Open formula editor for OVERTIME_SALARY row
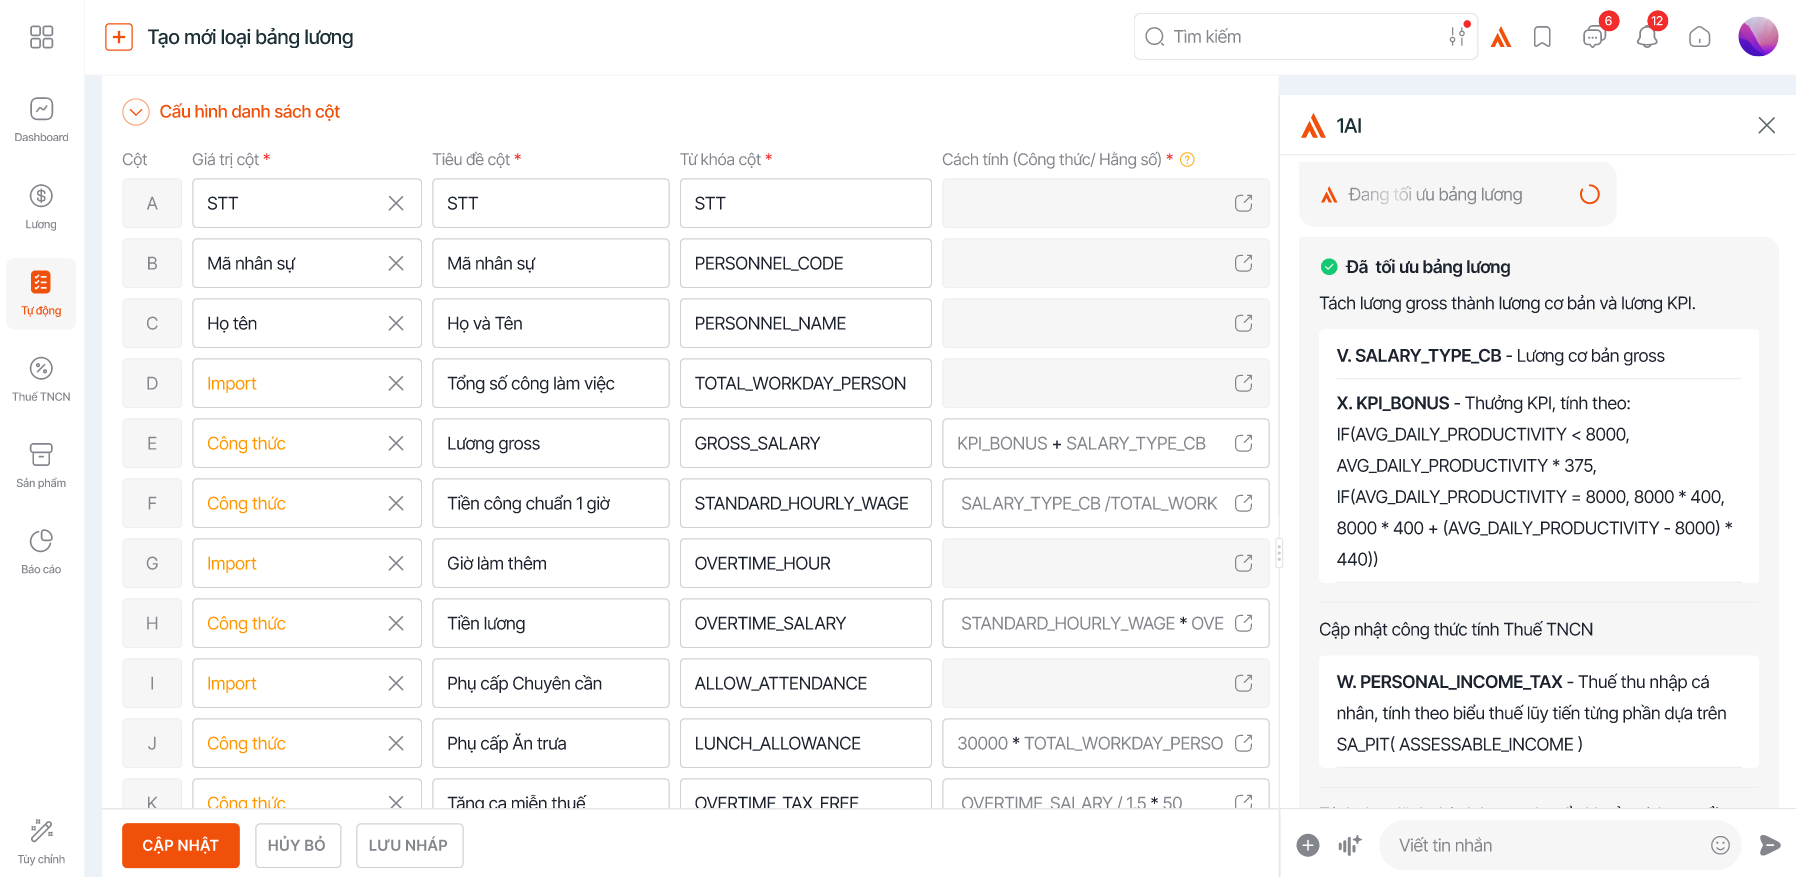The width and height of the screenshot is (1796, 877). tap(1244, 623)
